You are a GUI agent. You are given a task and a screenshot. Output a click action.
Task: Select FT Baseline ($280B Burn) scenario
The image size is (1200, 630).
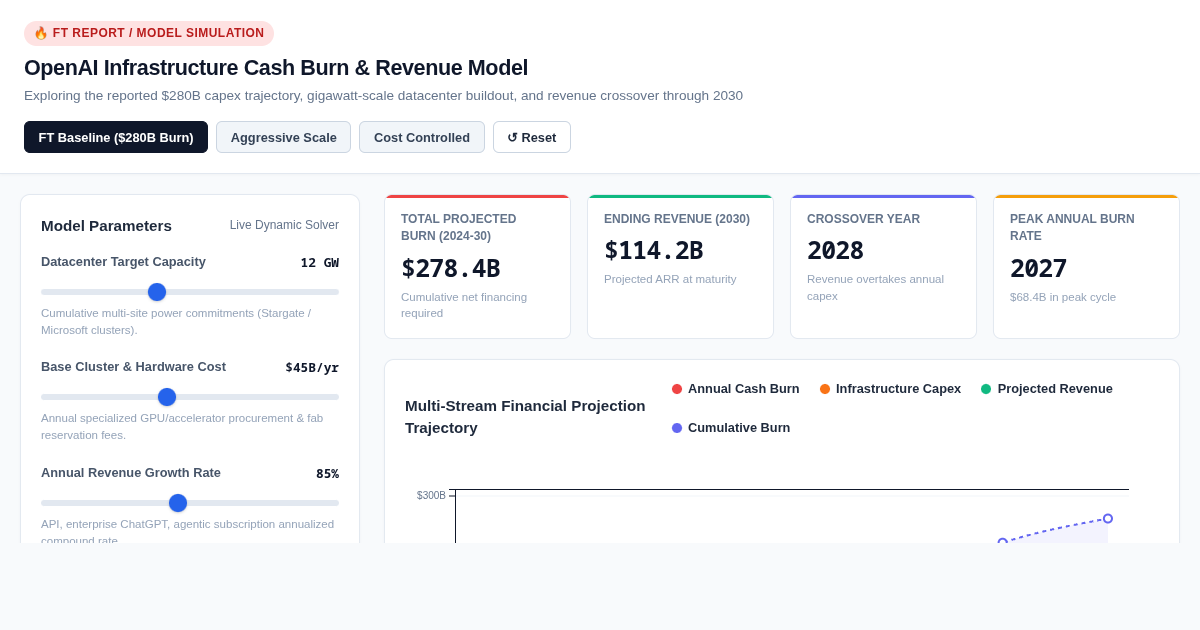(x=116, y=137)
